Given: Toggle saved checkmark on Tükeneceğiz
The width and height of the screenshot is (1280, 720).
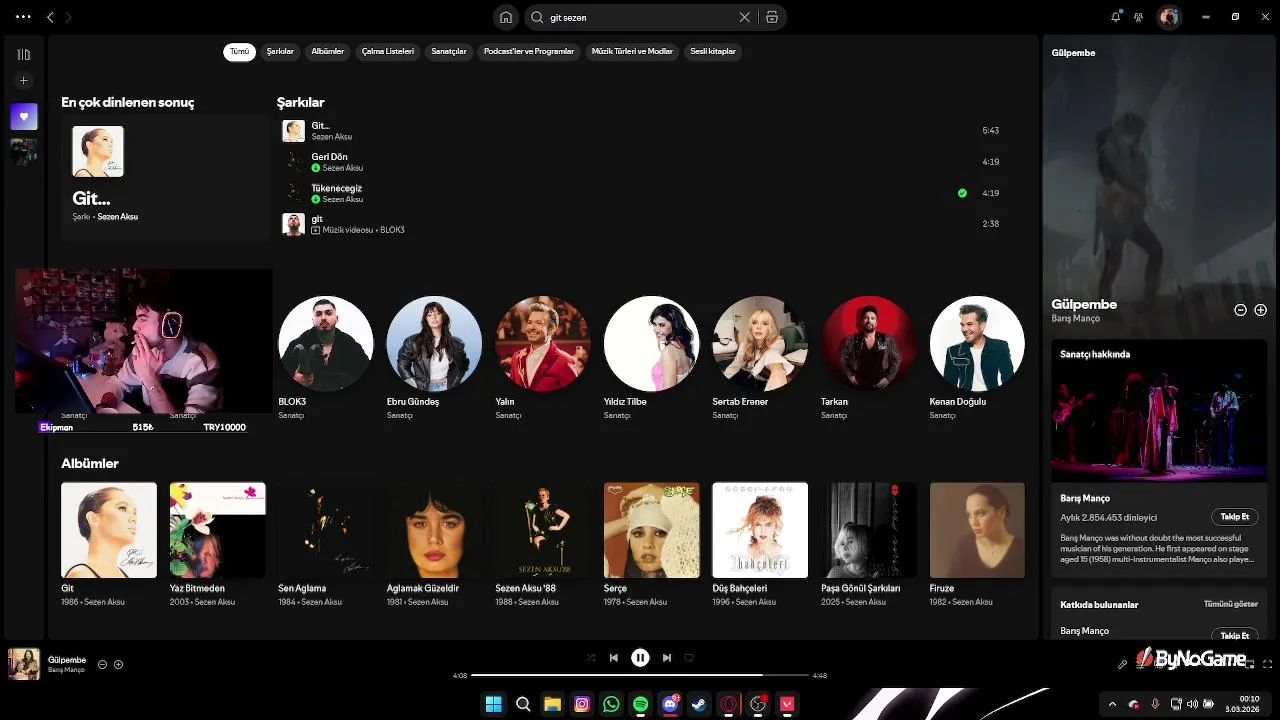Looking at the screenshot, I should (962, 193).
